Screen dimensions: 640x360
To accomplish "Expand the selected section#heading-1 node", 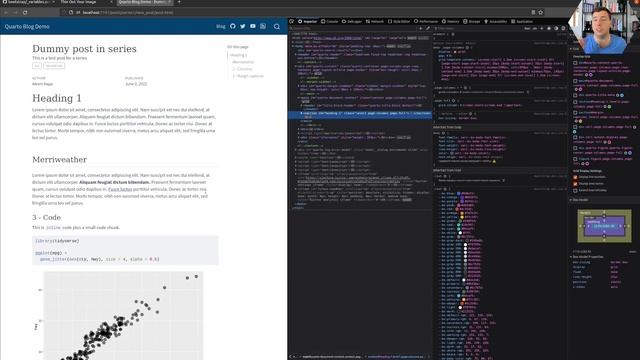I will pyautogui.click(x=301, y=113).
